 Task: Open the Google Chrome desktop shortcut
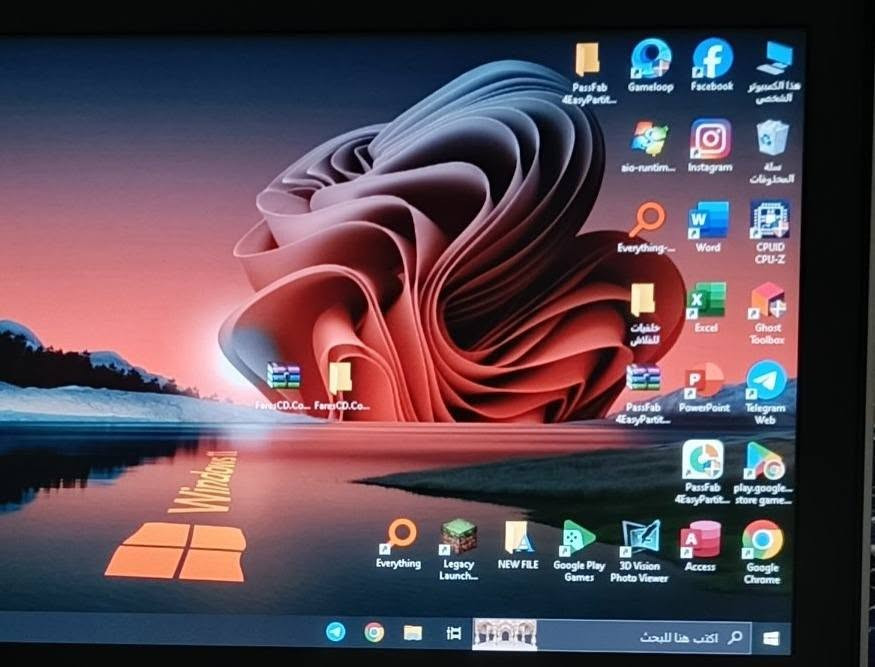(762, 552)
